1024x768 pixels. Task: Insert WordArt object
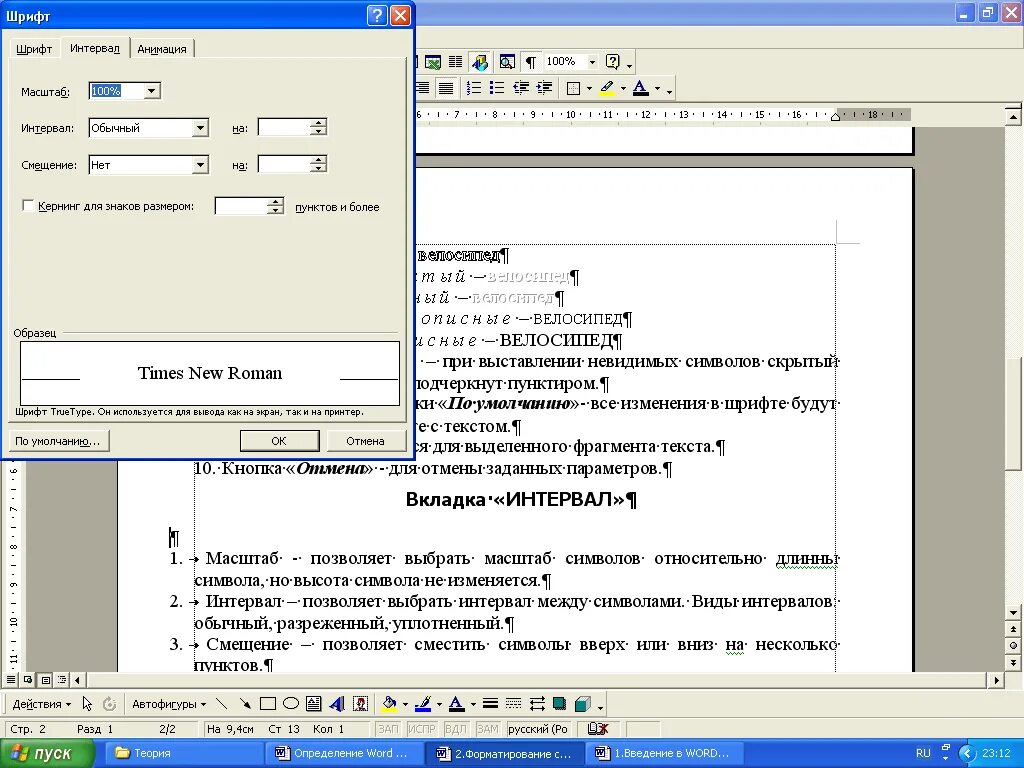pyautogui.click(x=337, y=704)
